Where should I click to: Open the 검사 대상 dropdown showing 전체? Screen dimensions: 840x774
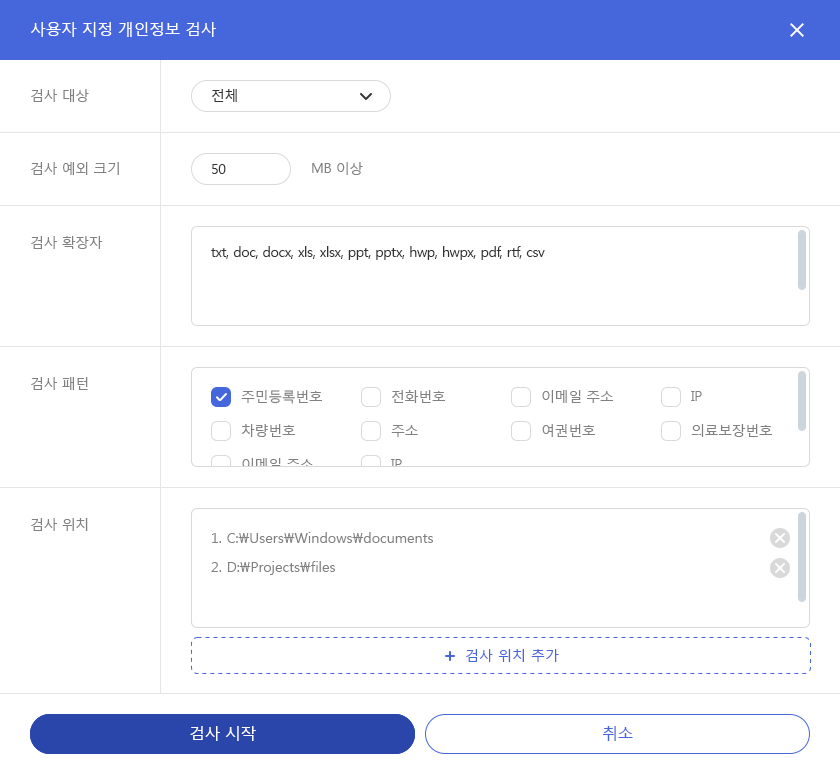[290, 96]
